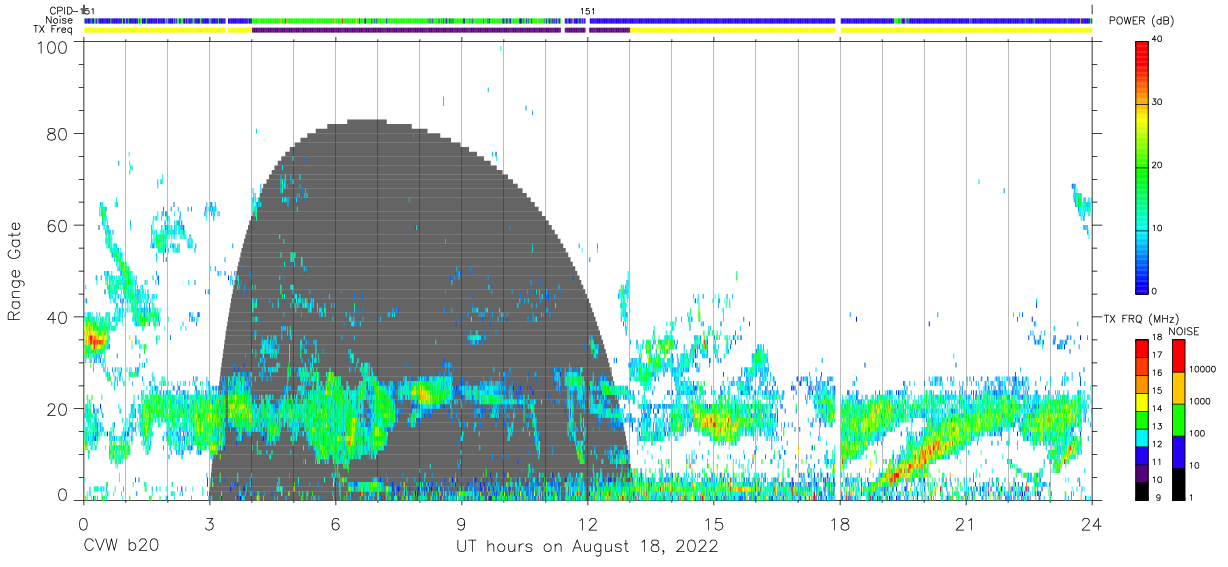Click the 'TX FRQ (MHz)' legend title

tap(1140, 319)
